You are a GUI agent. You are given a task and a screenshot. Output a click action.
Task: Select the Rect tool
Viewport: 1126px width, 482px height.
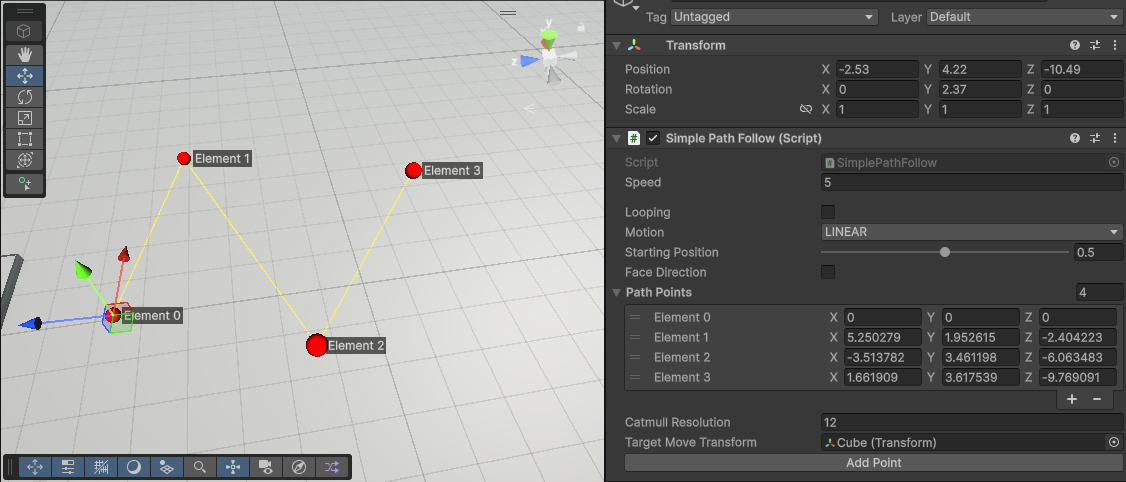click(24, 139)
